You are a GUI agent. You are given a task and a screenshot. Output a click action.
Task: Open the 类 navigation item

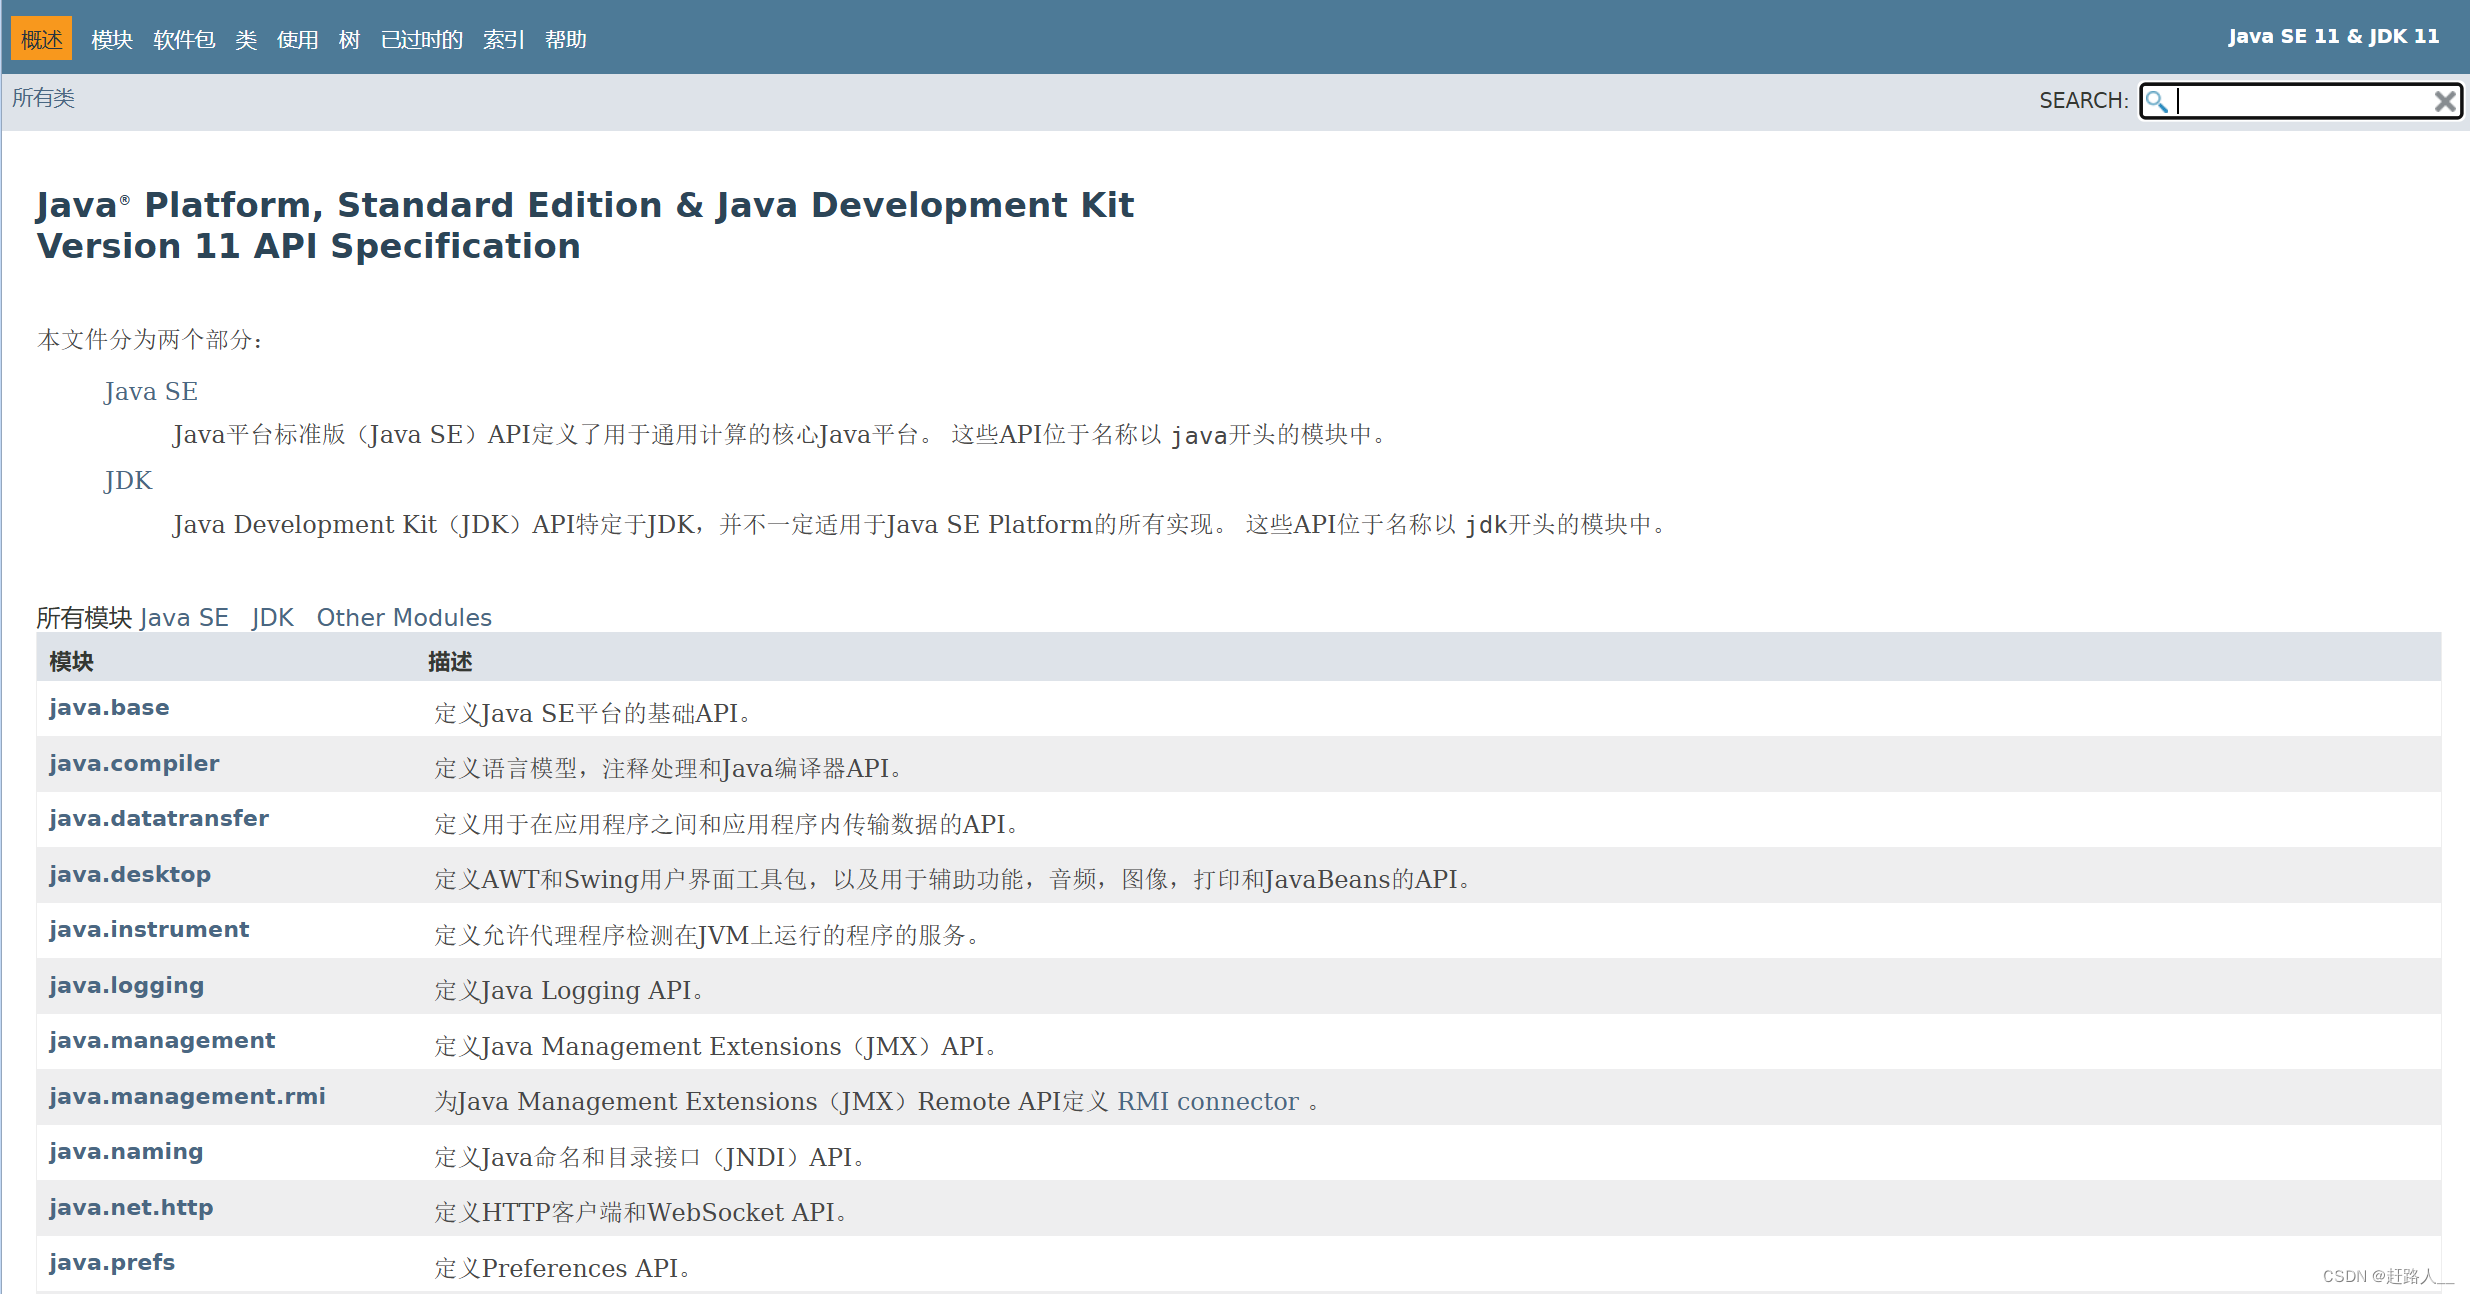[x=246, y=39]
